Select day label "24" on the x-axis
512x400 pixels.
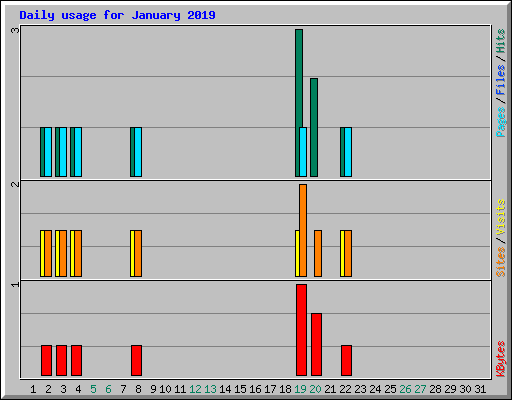375,389
